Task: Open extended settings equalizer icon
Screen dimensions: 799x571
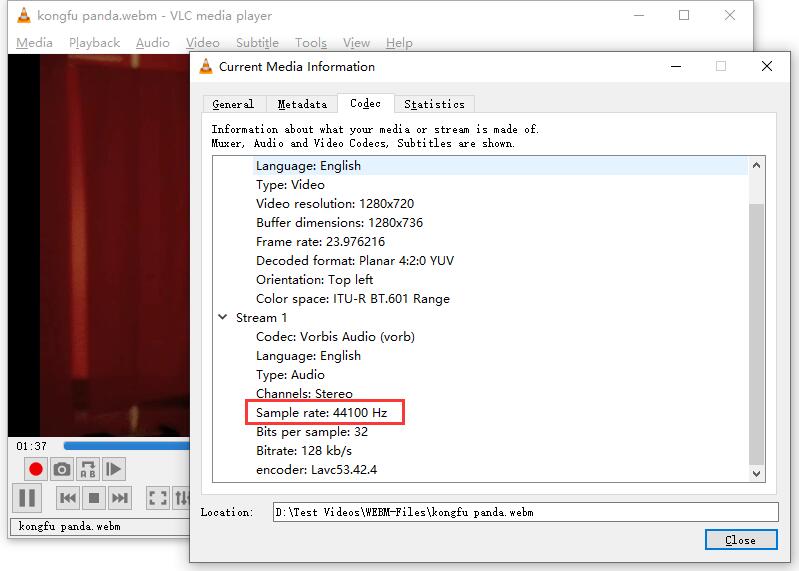Action: coord(181,498)
